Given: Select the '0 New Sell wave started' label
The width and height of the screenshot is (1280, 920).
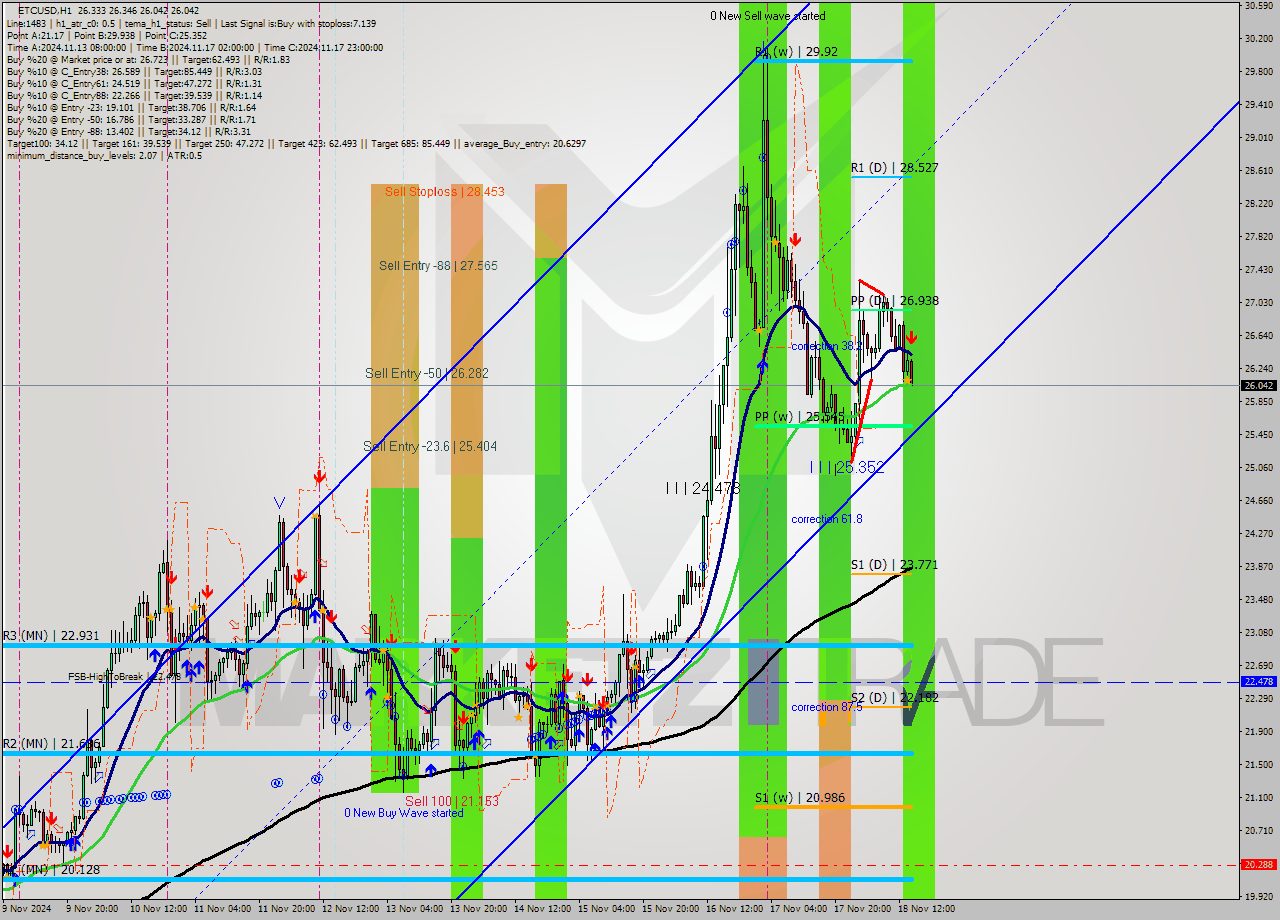Looking at the screenshot, I should [x=768, y=16].
